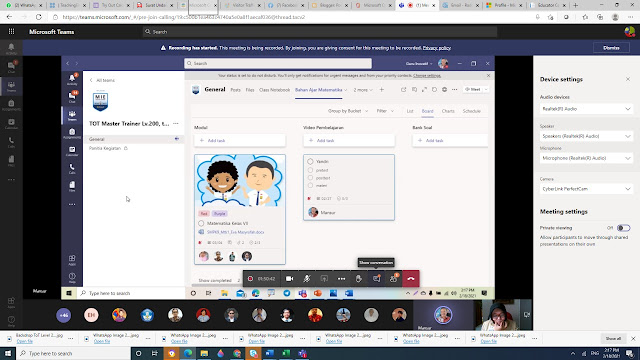640x360 pixels.
Task: Toggle Private viewing switch
Action: click(623, 228)
